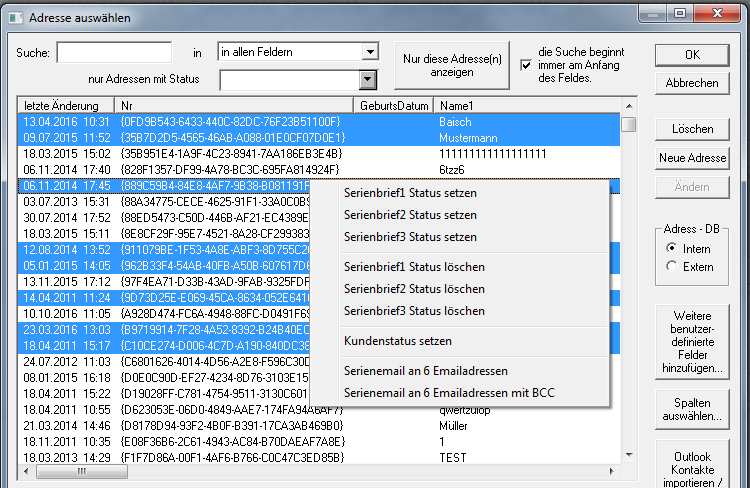This screenshot has height=488, width=750.
Task: Click the window icon in title bar
Action: 14,17
